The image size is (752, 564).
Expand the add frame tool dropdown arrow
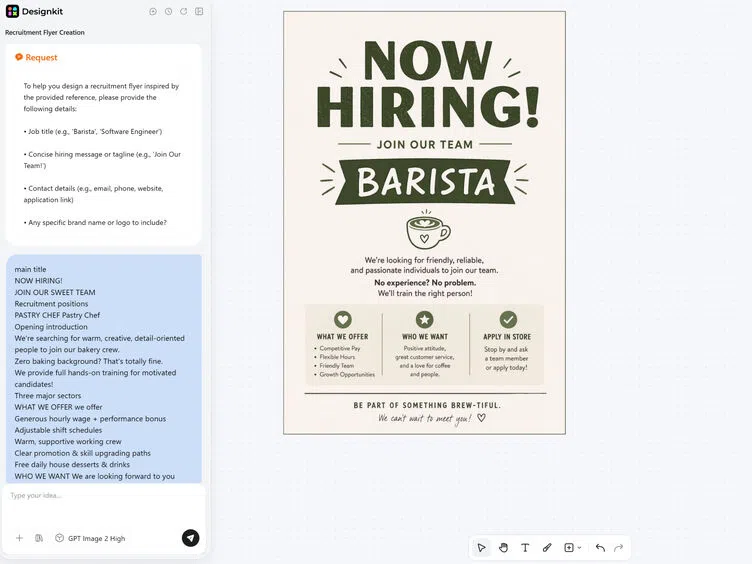click(x=579, y=548)
